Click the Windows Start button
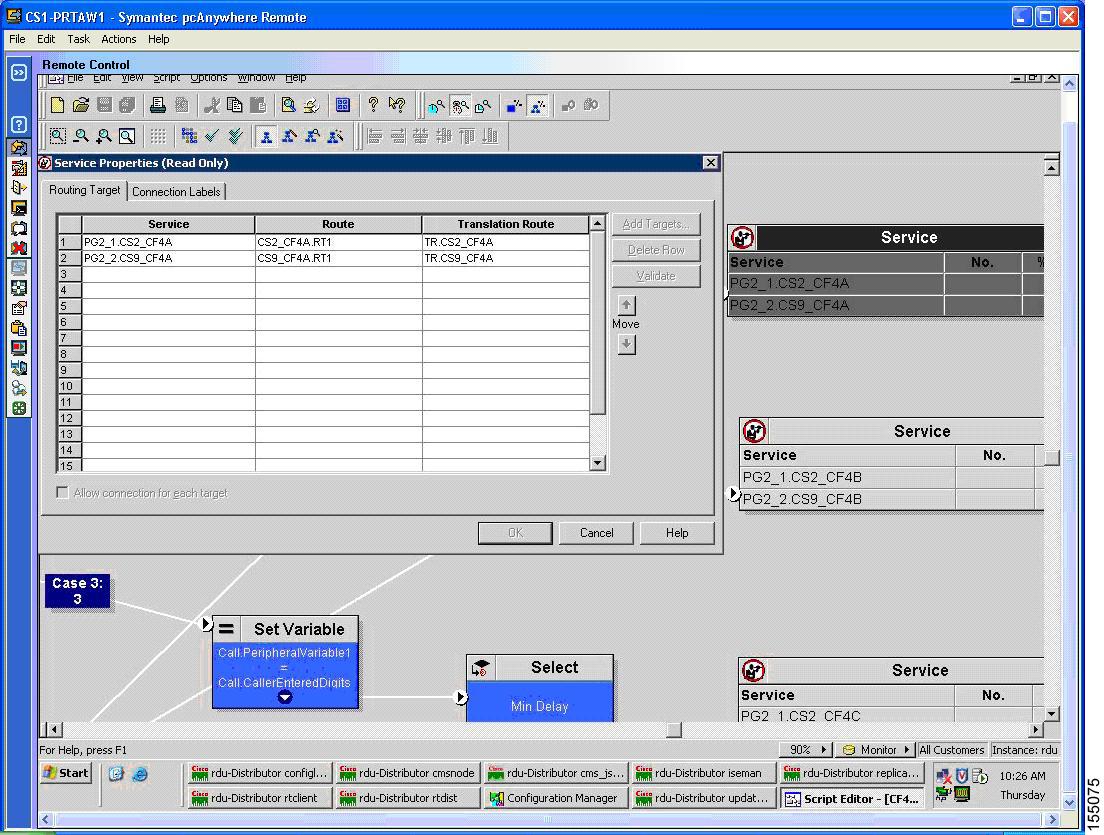The image size is (1104, 835). [x=67, y=773]
